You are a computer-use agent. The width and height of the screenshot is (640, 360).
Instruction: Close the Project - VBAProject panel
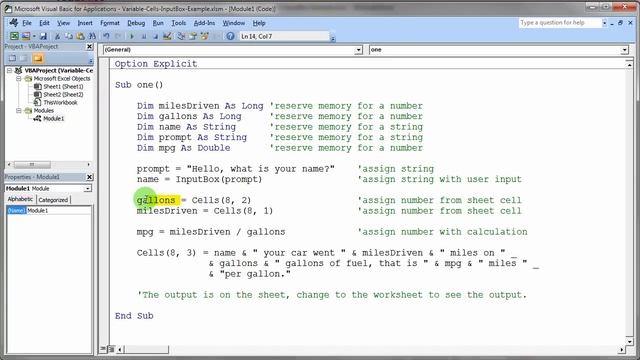coord(90,47)
